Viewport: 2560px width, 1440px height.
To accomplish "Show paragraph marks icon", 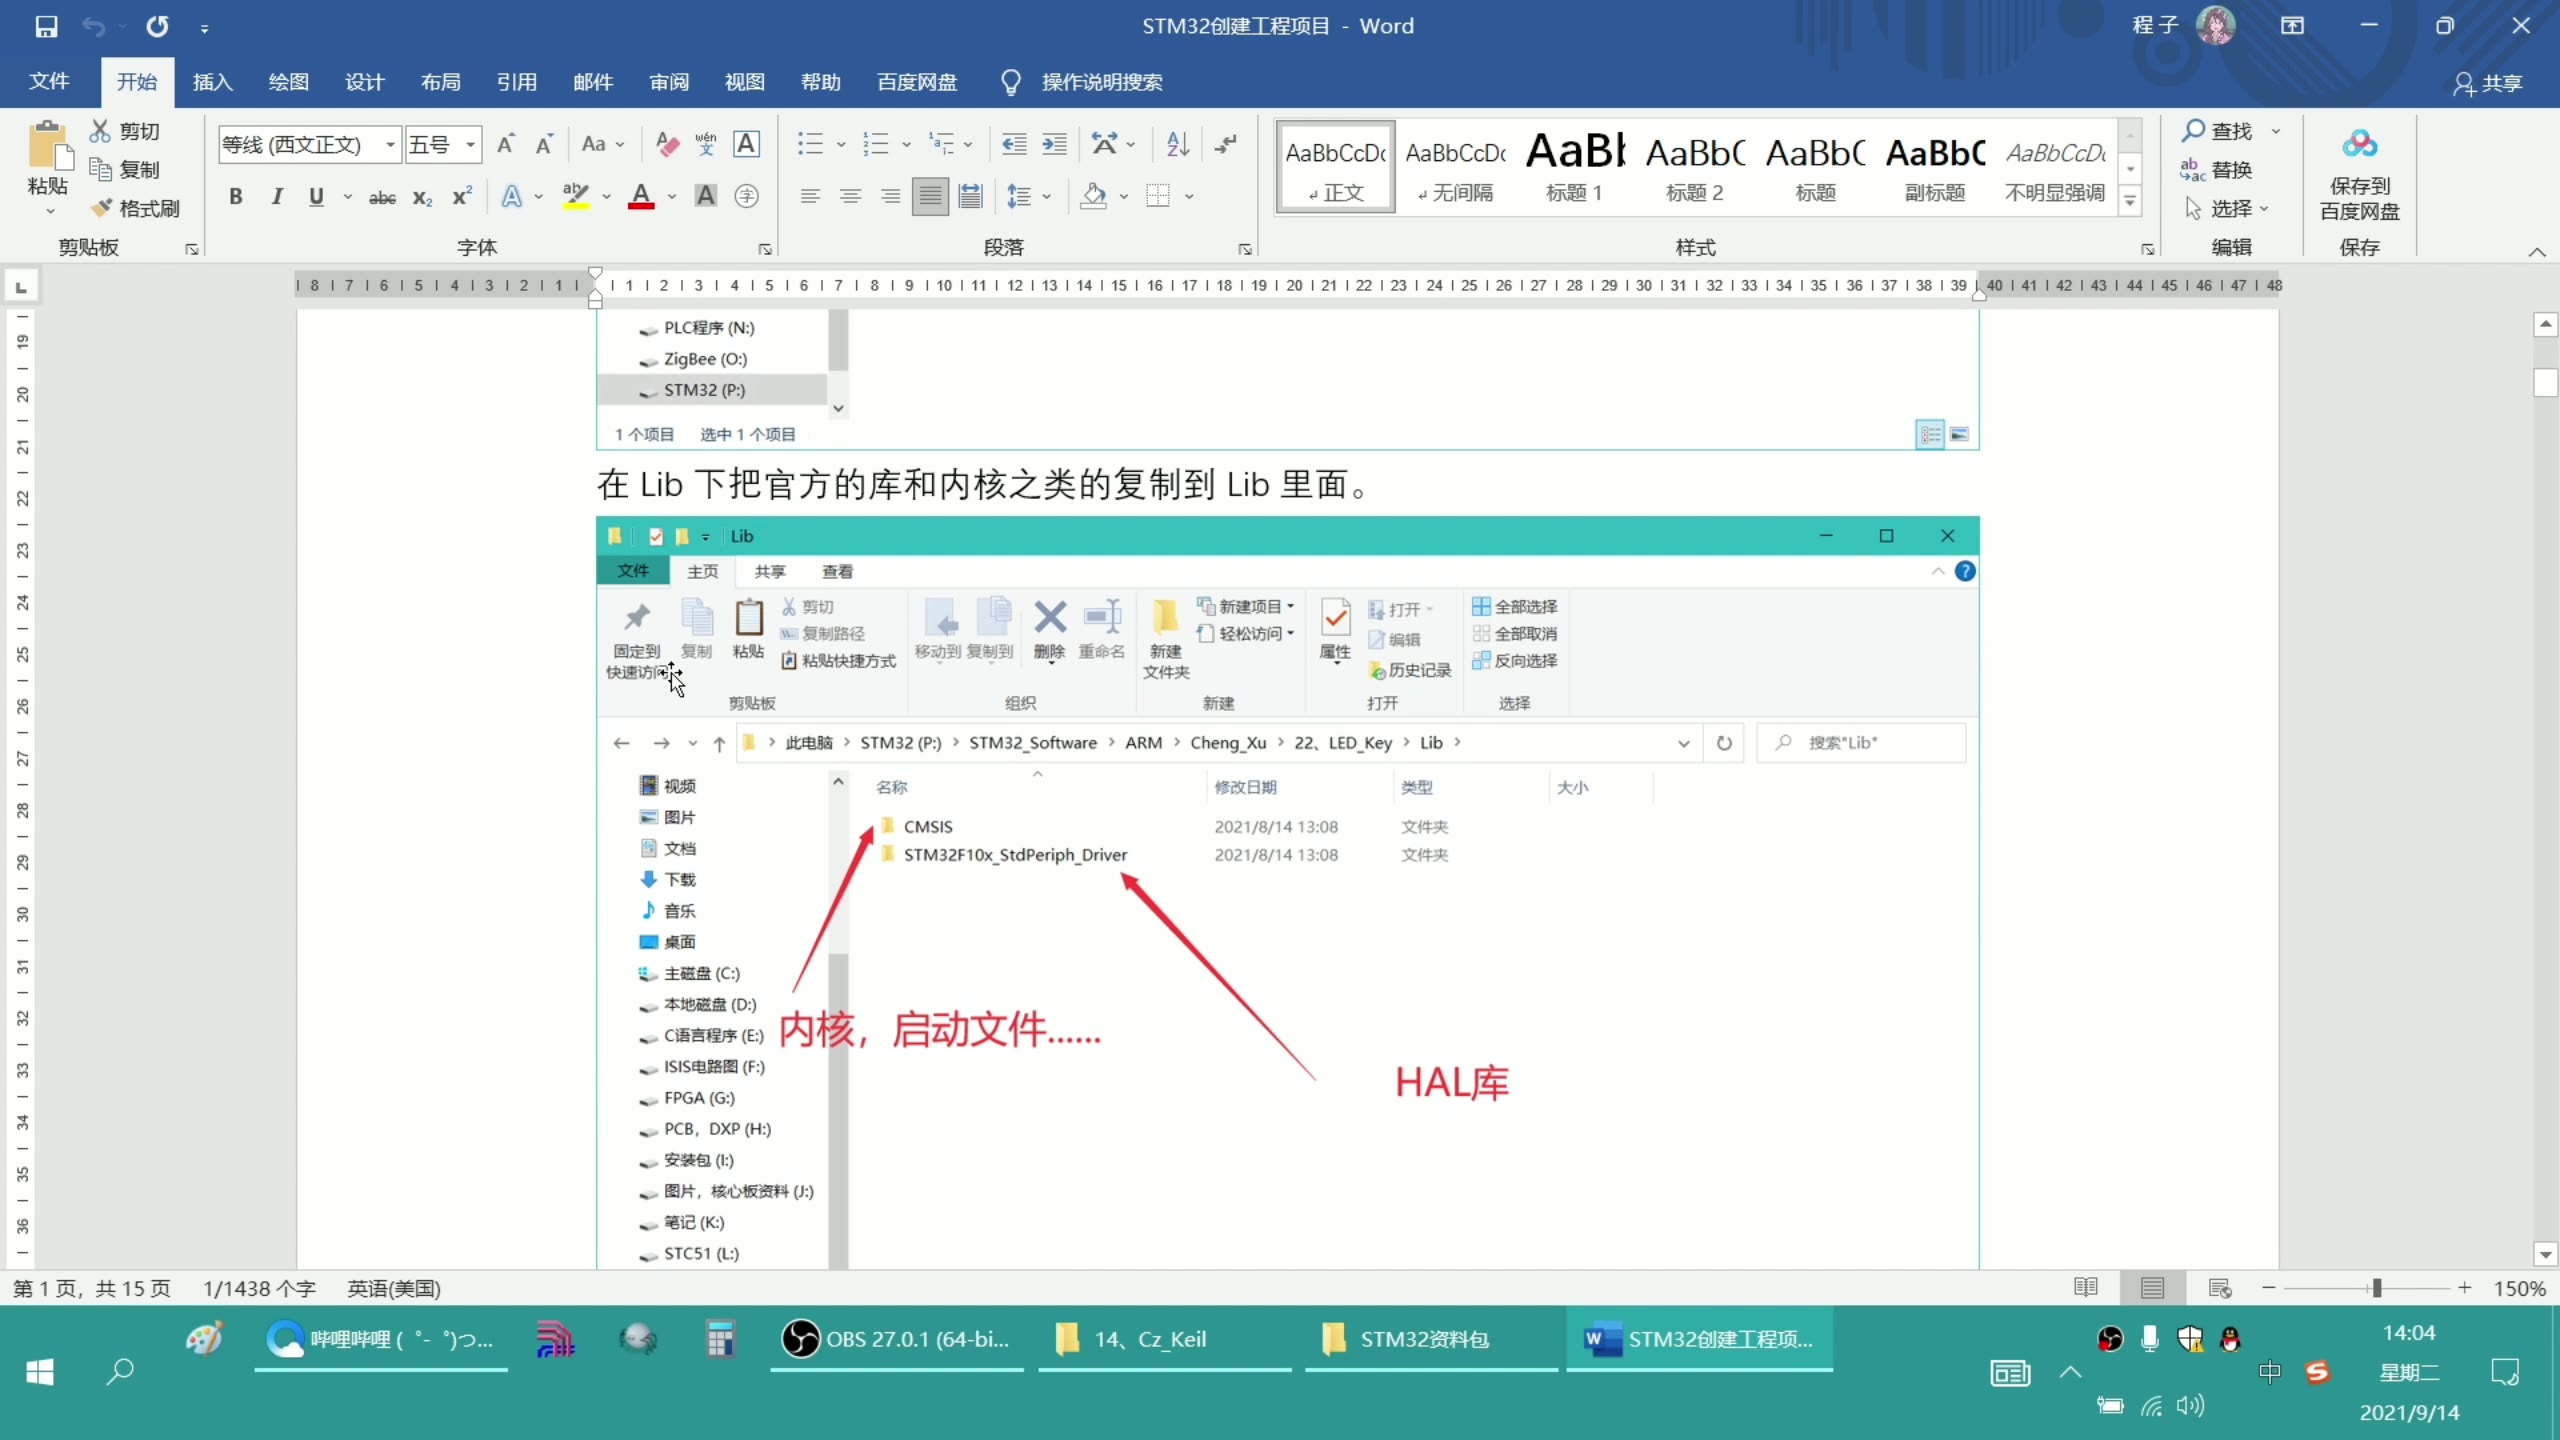I will [x=1226, y=145].
